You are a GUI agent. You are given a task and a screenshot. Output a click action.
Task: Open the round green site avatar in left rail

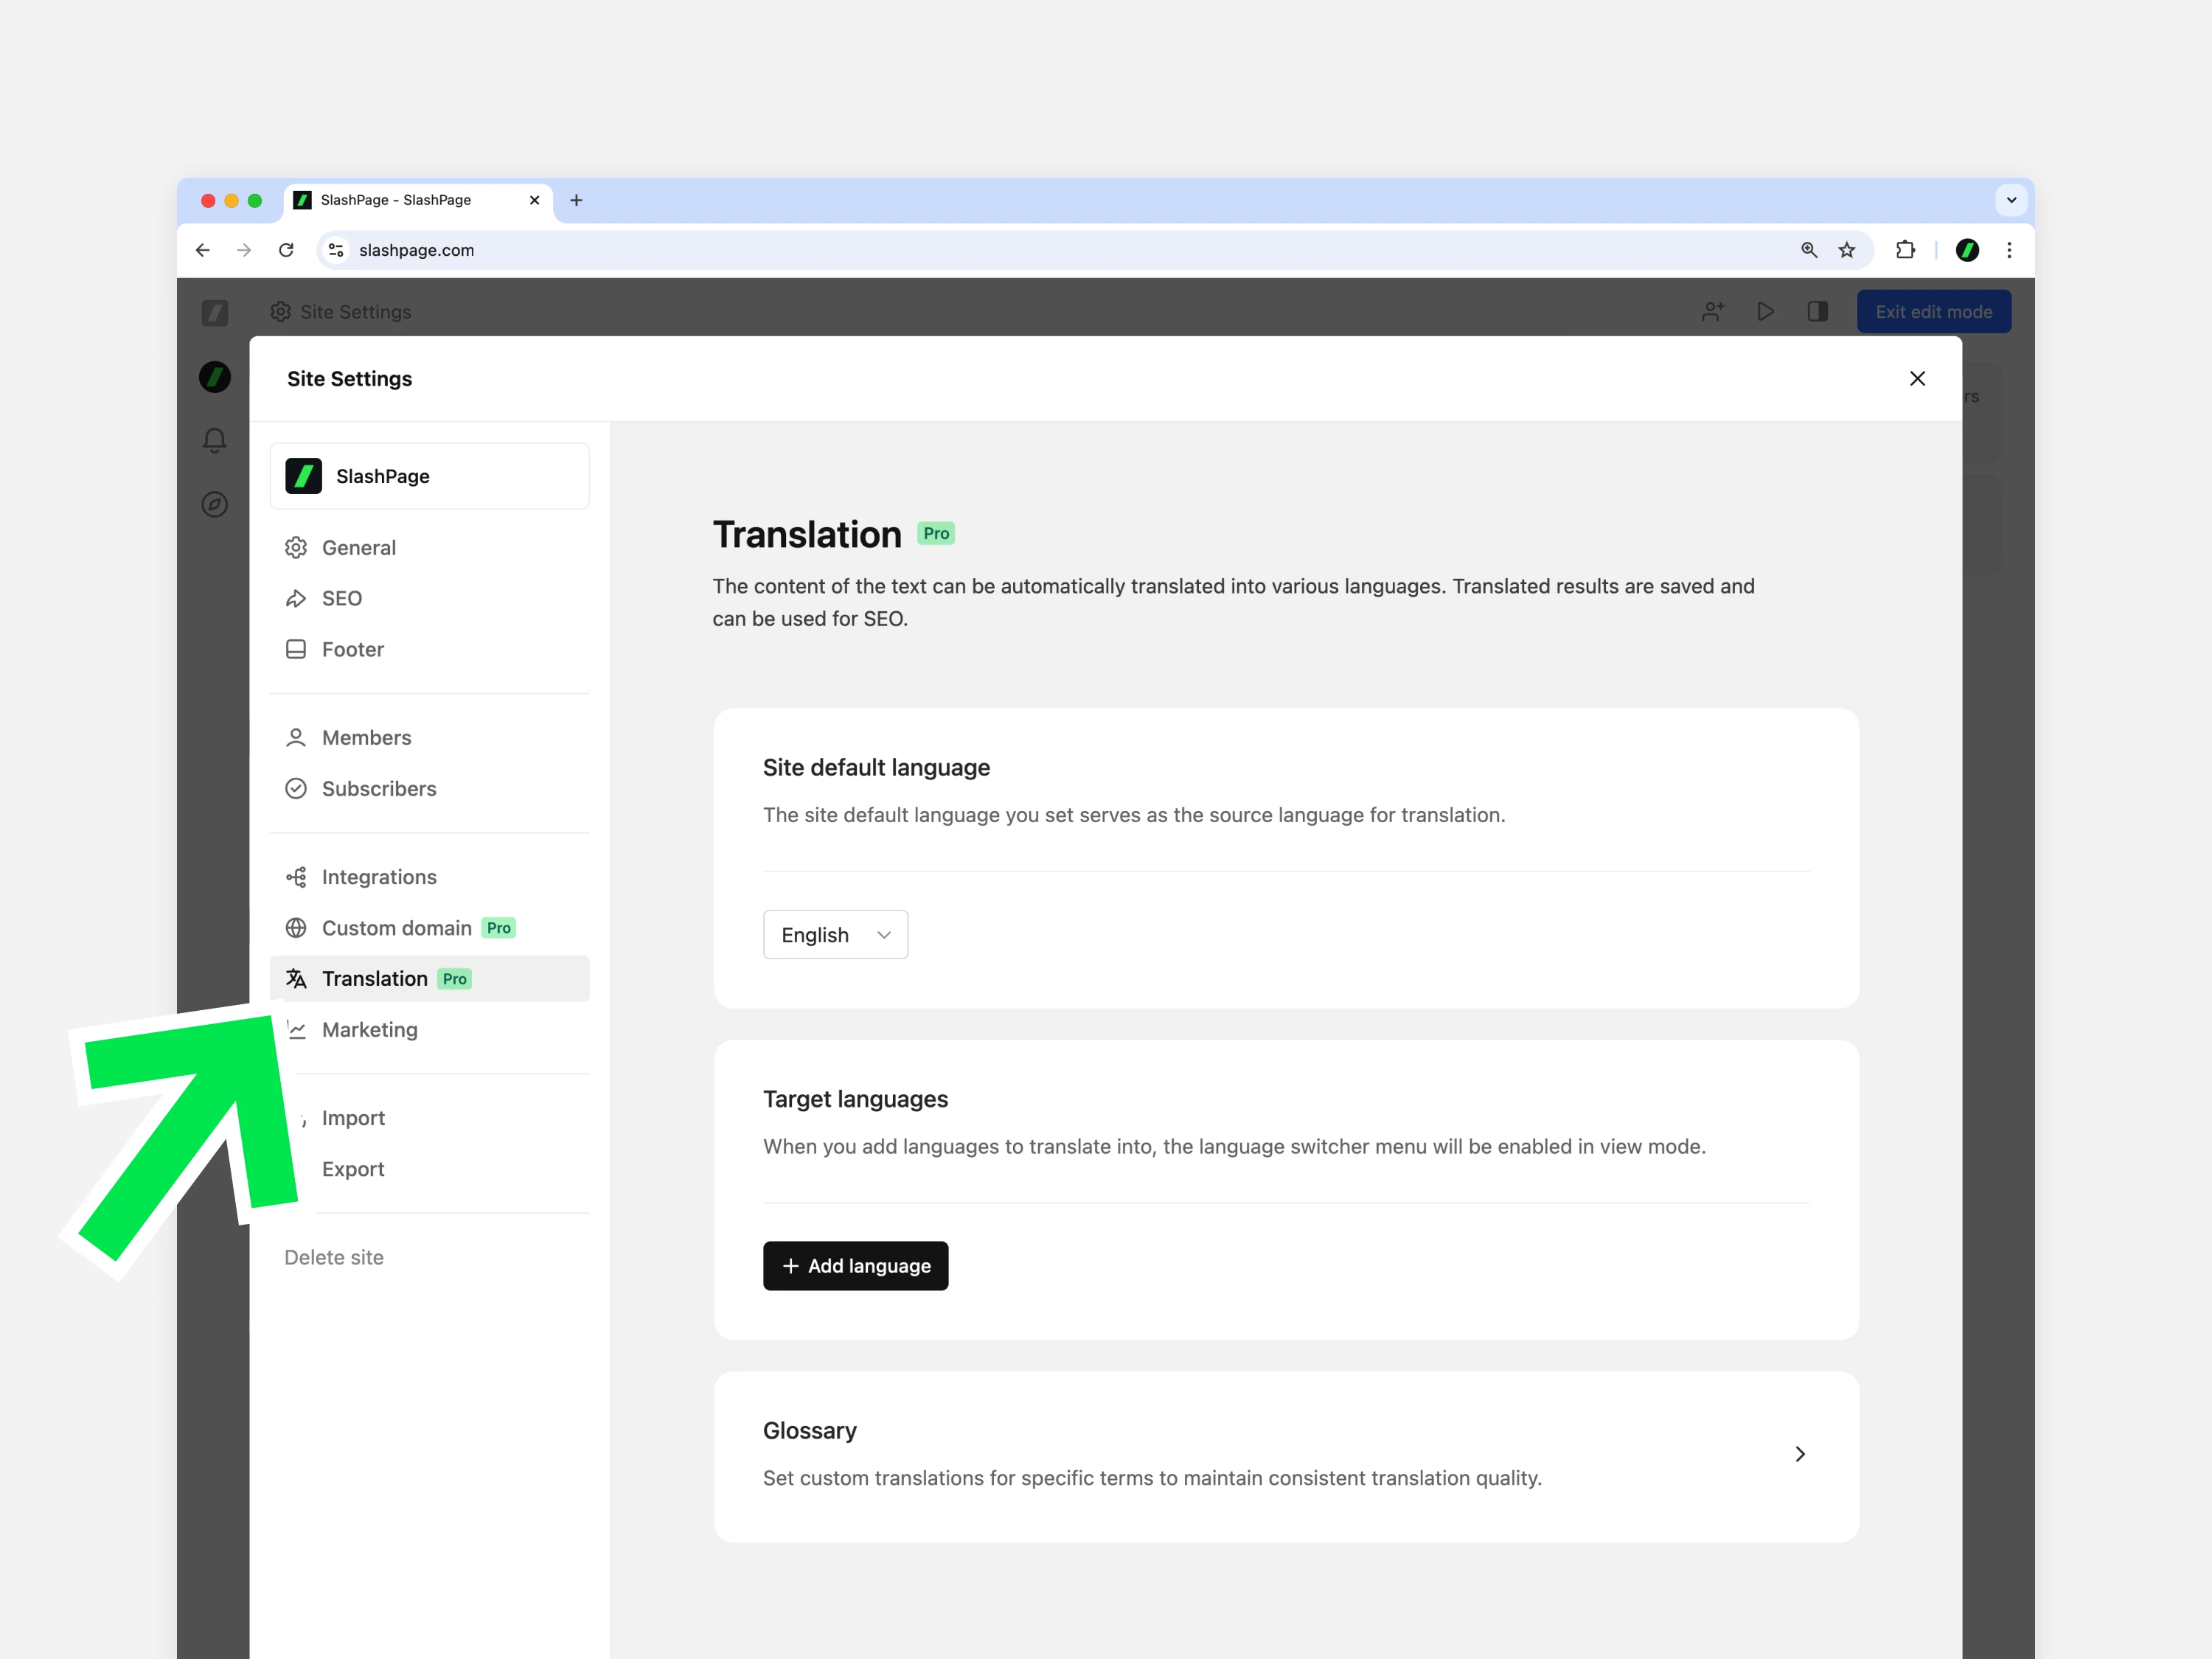coord(215,377)
